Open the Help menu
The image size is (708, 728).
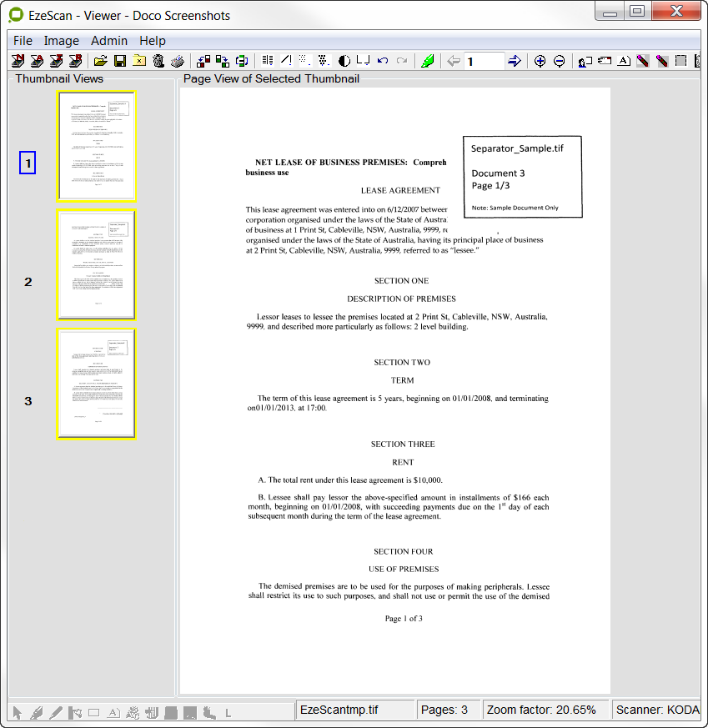(152, 41)
